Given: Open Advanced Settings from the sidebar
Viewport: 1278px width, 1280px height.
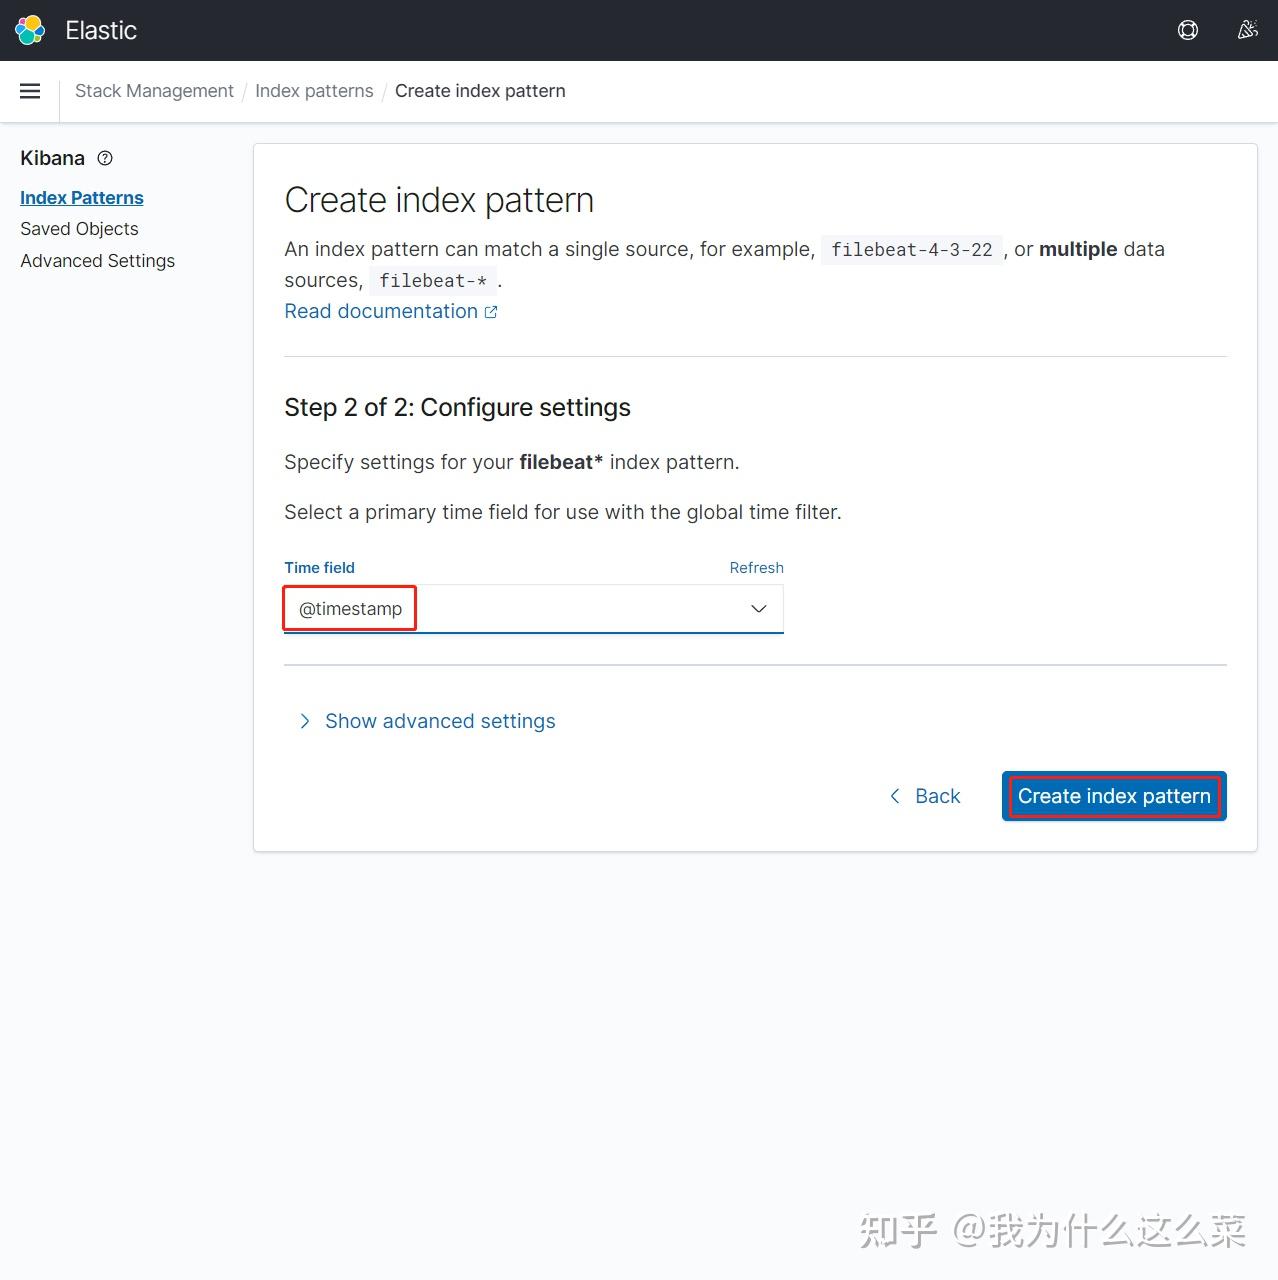Looking at the screenshot, I should (97, 260).
